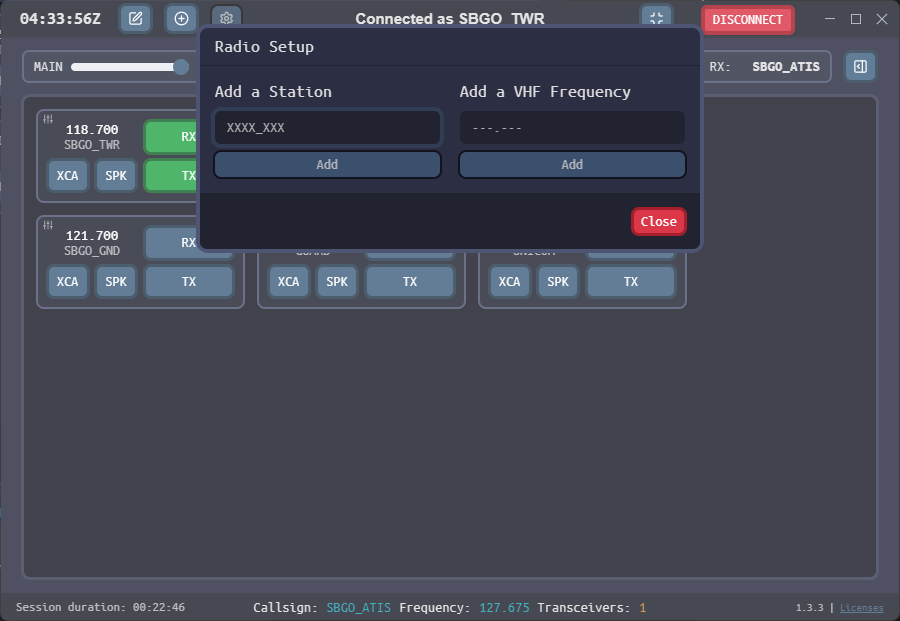Click the MAIN volume slider handle
The image size is (900, 621).
(x=181, y=67)
